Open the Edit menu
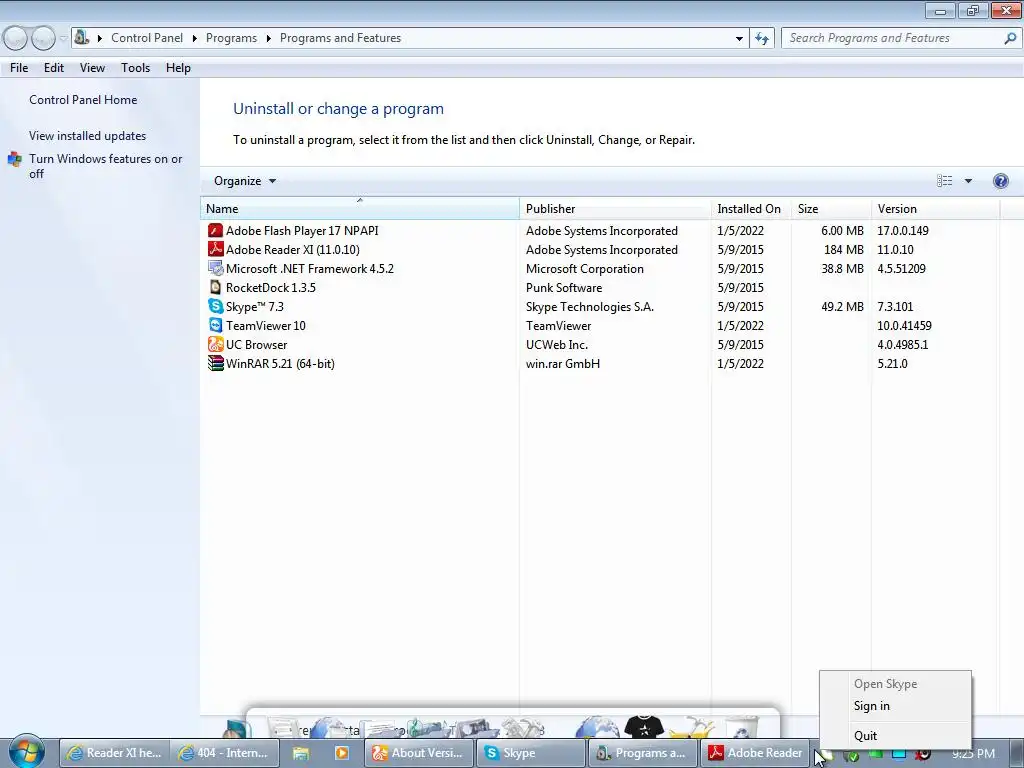The image size is (1024, 768). coord(54,68)
